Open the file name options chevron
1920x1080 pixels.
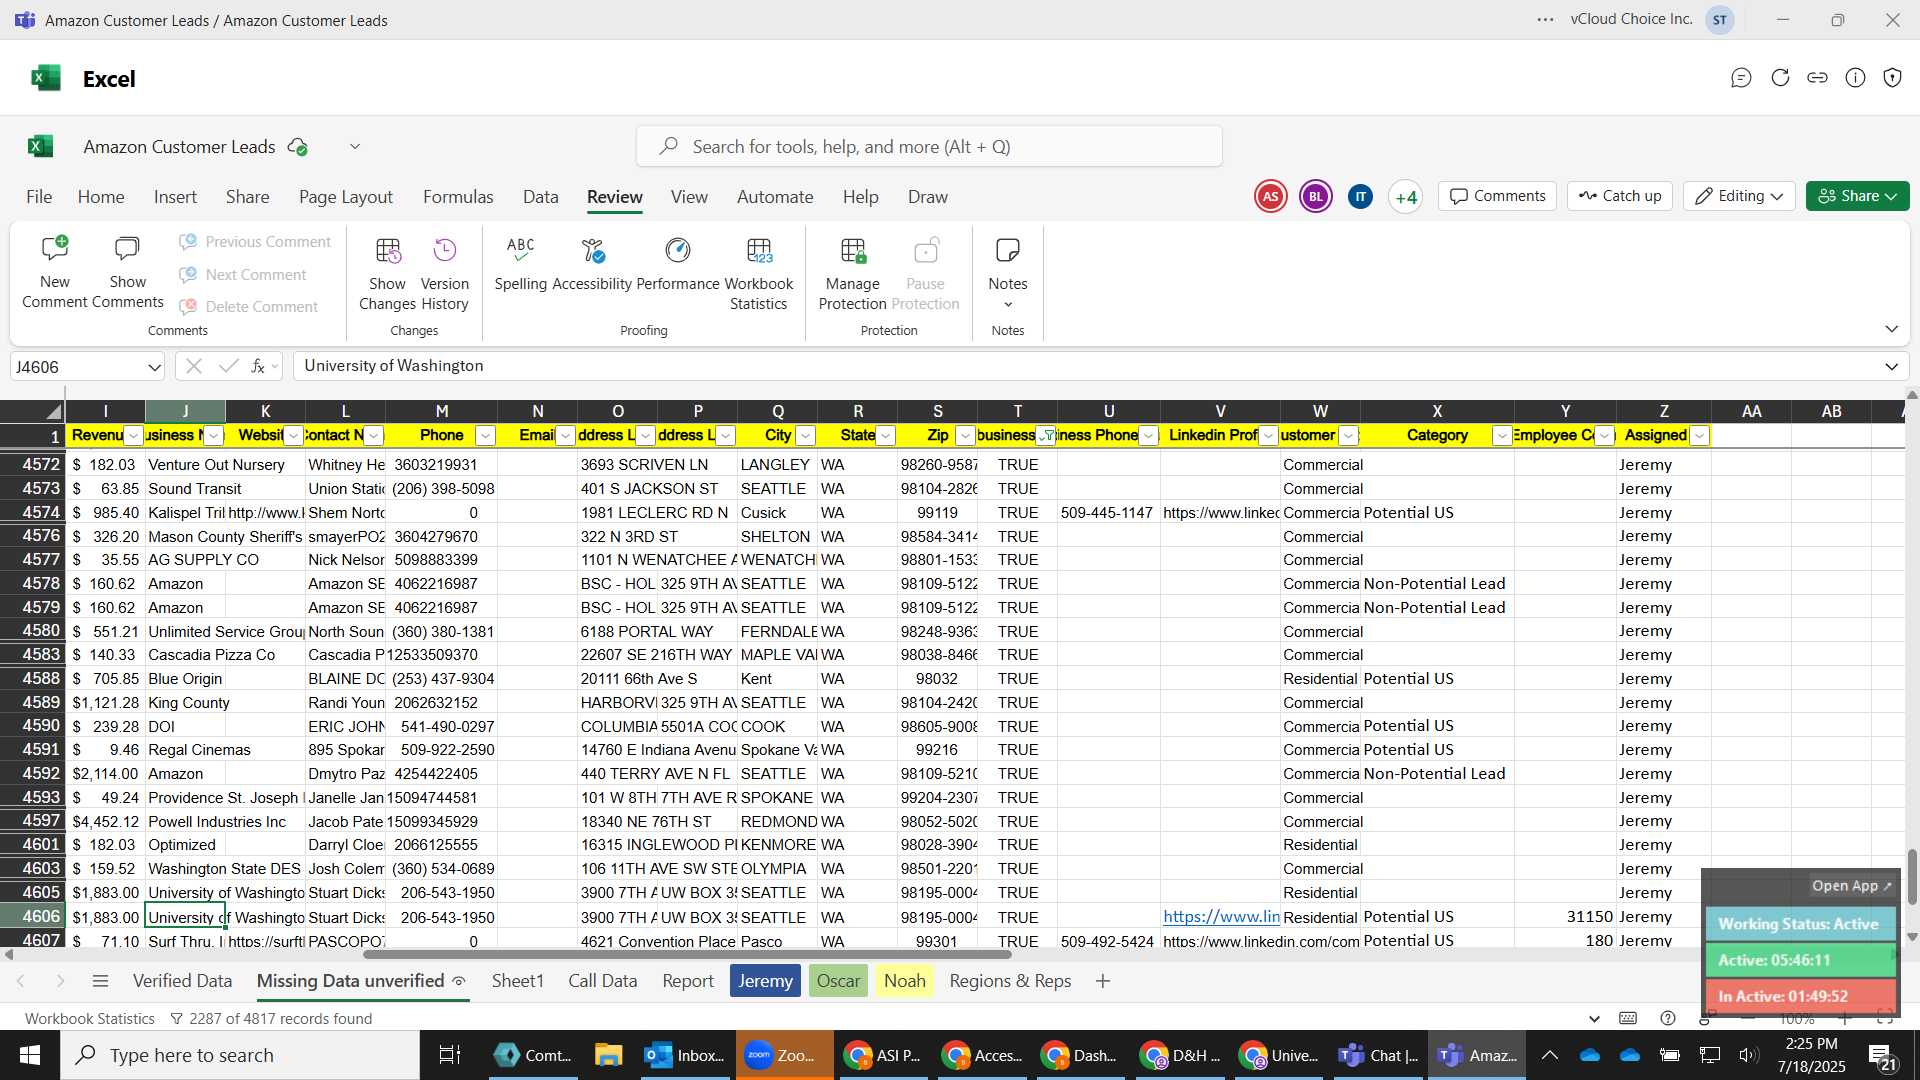coord(355,147)
